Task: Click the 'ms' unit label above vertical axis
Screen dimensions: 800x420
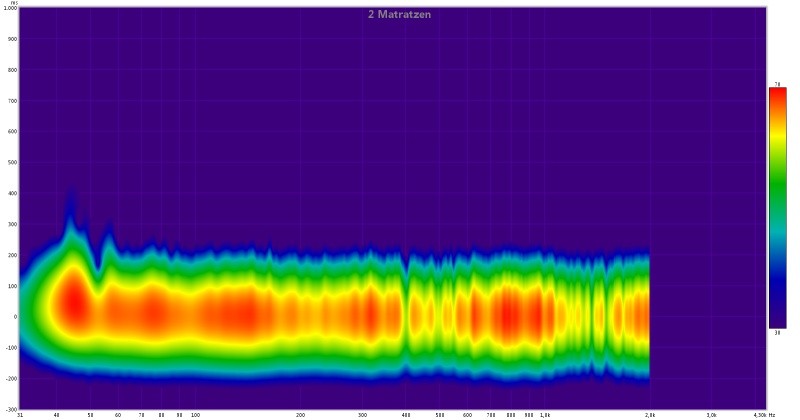Action: (x=13, y=3)
